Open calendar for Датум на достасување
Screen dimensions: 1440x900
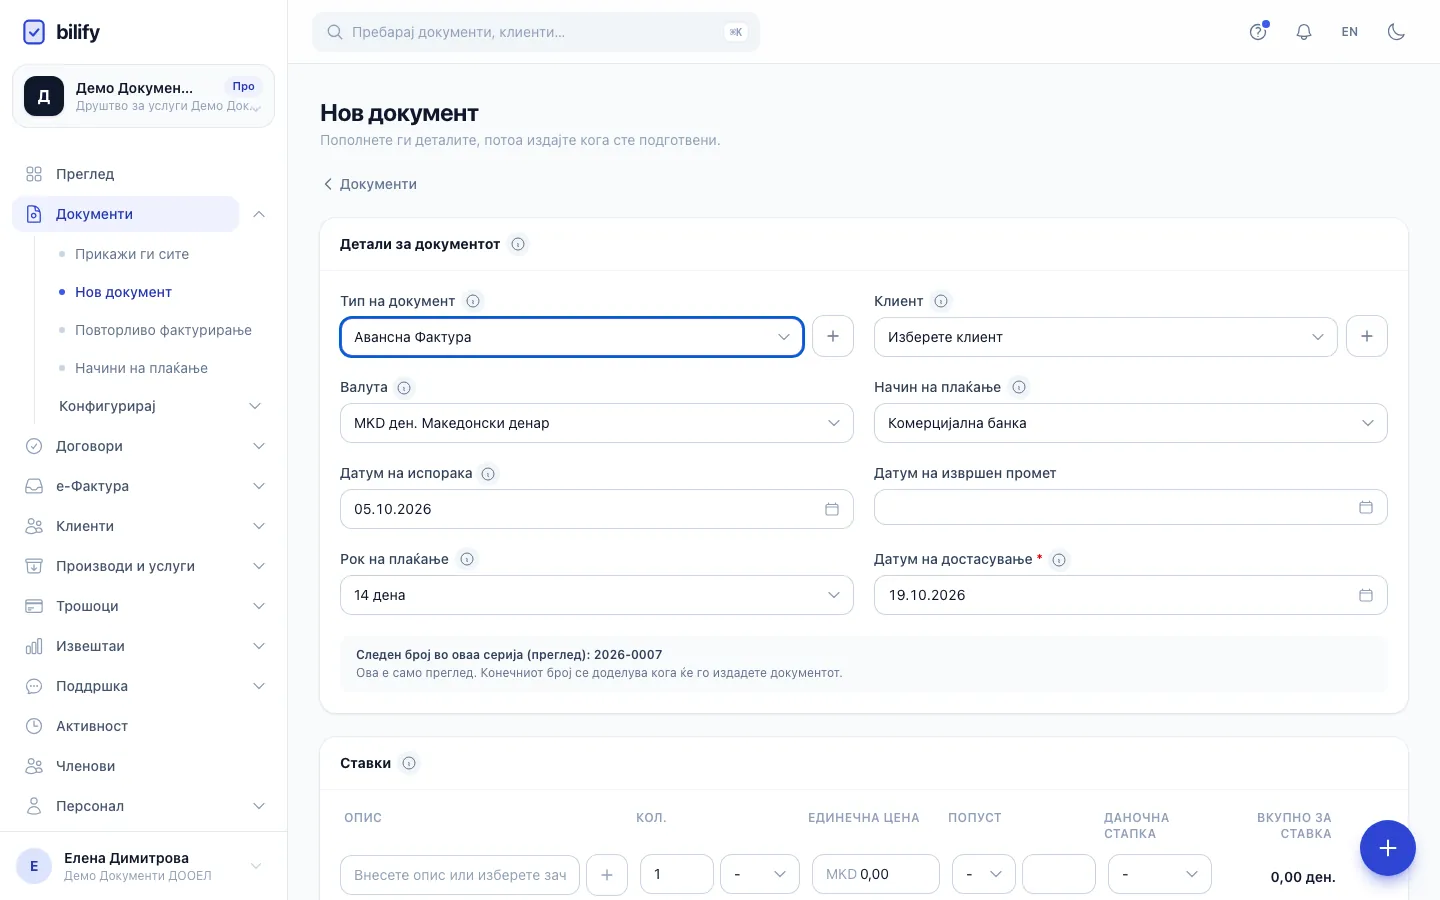(1365, 595)
